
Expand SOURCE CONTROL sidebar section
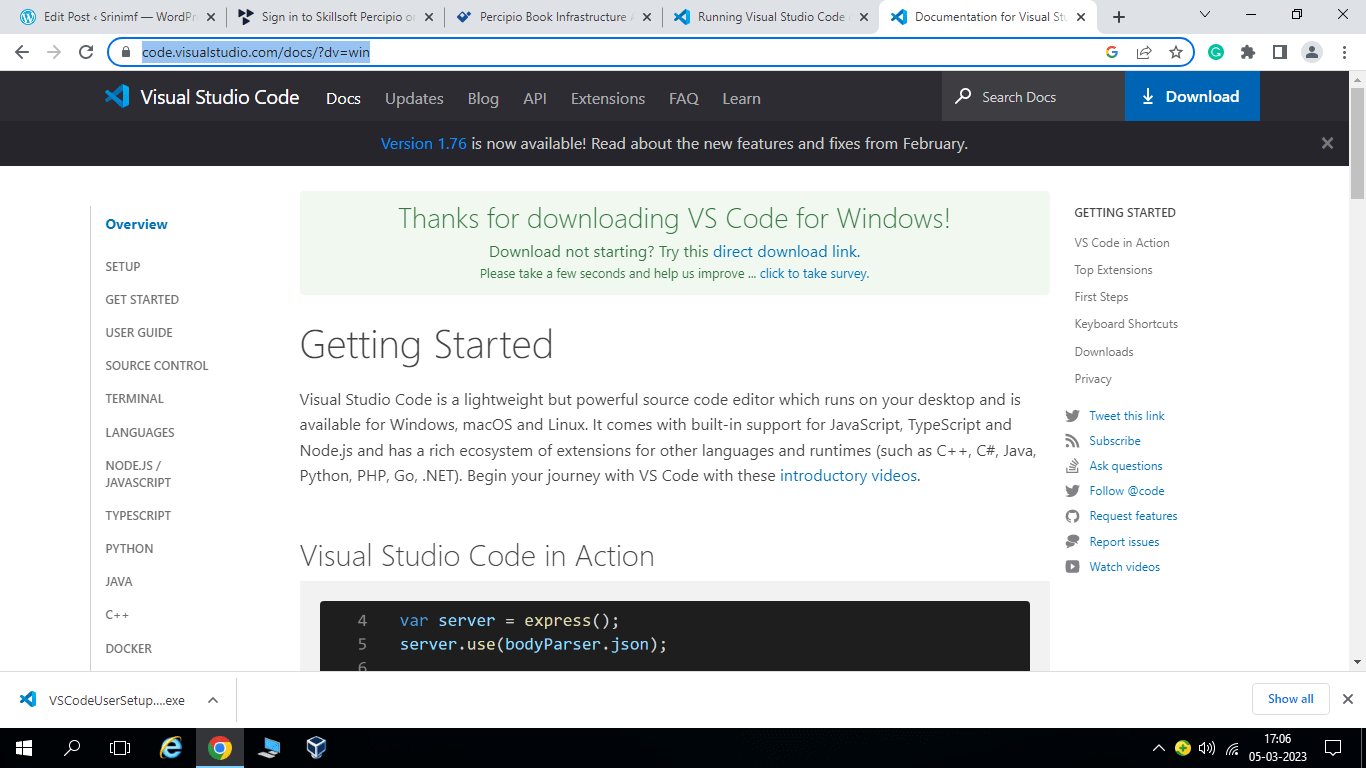pyautogui.click(x=157, y=366)
